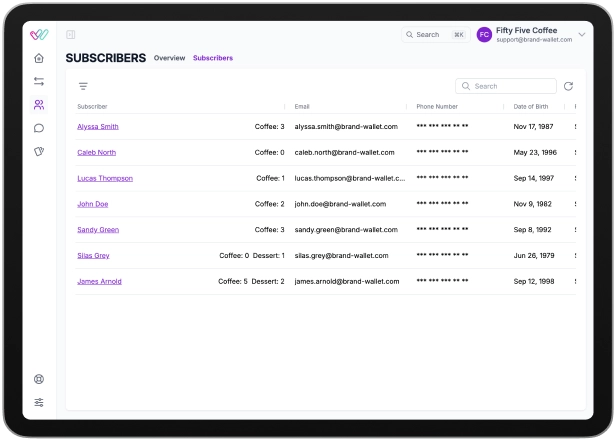Open Alyssa Smith's subscriber profile
Screen dimensions: 616x441
[98, 127]
